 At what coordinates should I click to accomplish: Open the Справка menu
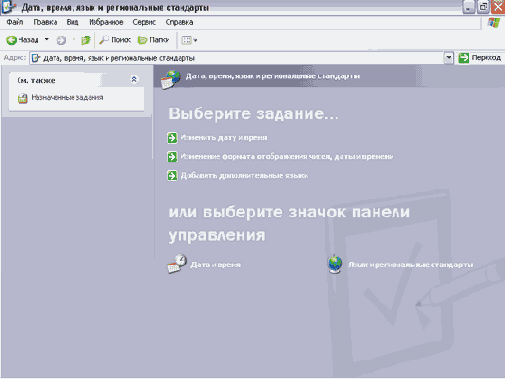click(x=179, y=22)
